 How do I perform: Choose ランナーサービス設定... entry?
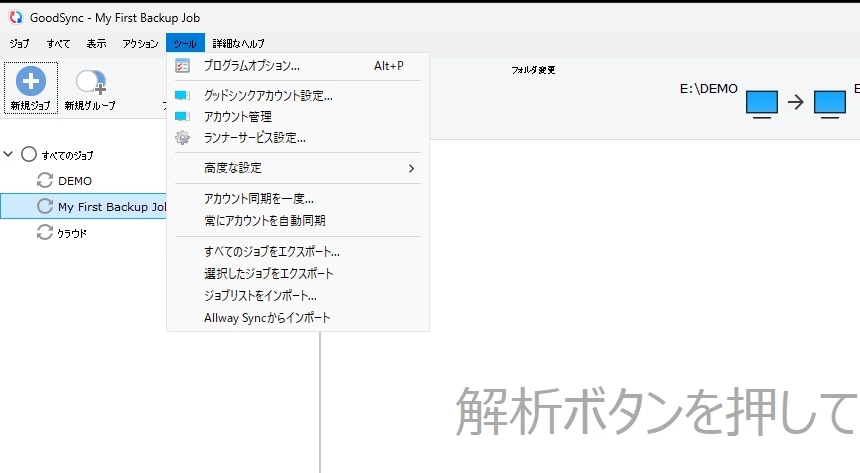click(x=298, y=137)
